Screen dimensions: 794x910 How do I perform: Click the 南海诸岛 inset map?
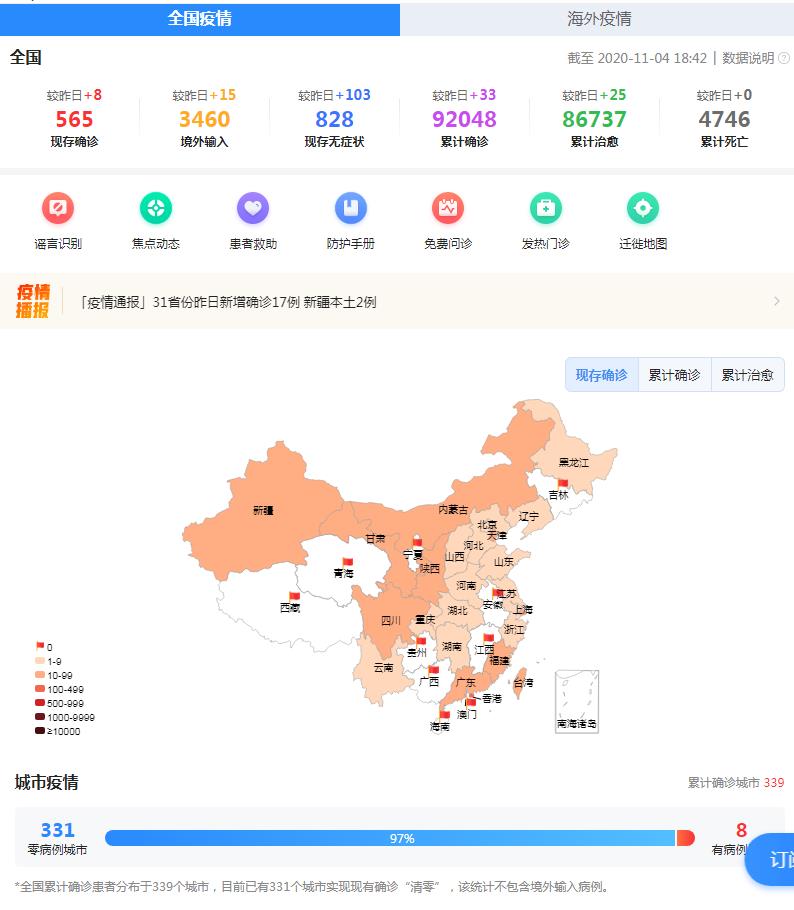[x=577, y=700]
